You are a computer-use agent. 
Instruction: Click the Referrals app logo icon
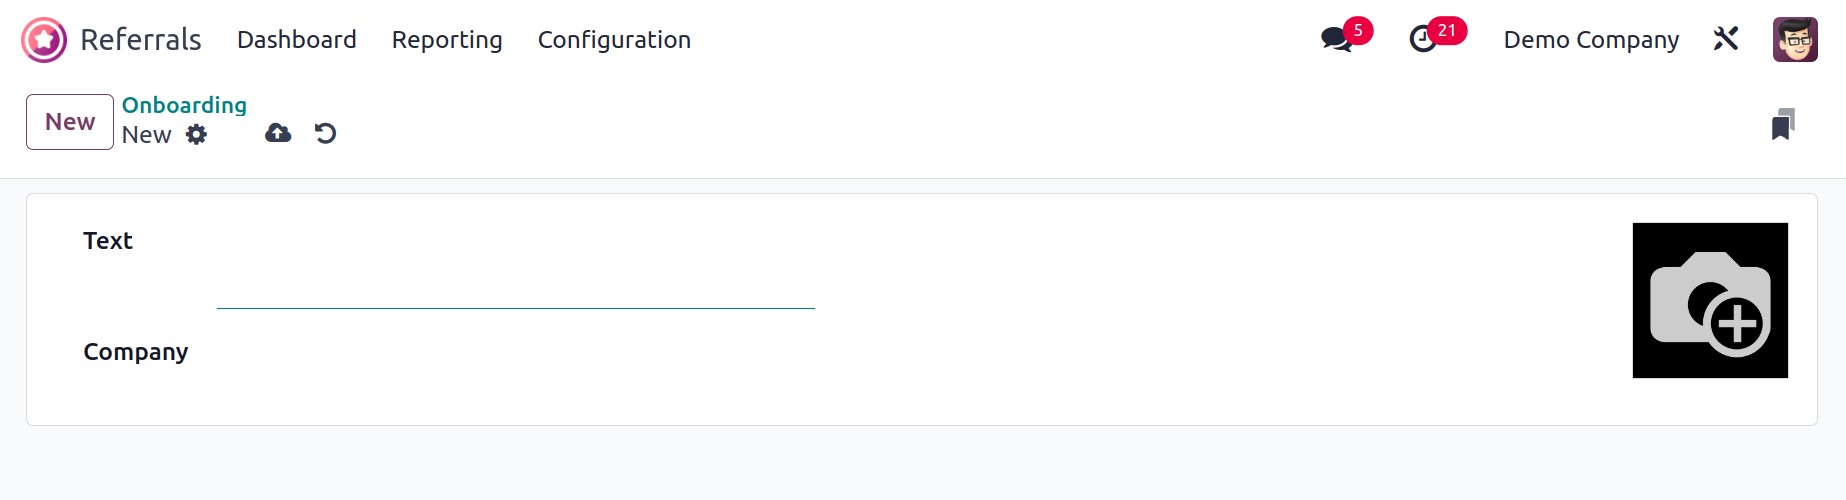click(44, 40)
